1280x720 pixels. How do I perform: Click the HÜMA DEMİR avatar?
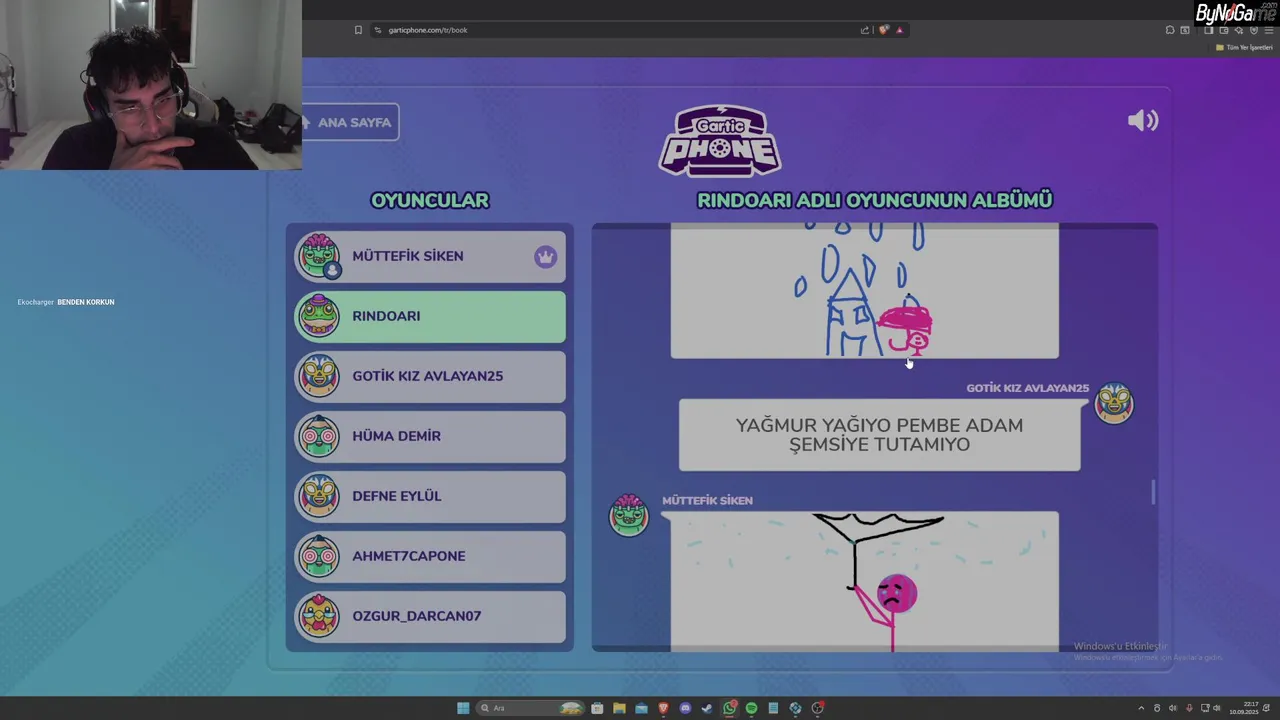(319, 436)
